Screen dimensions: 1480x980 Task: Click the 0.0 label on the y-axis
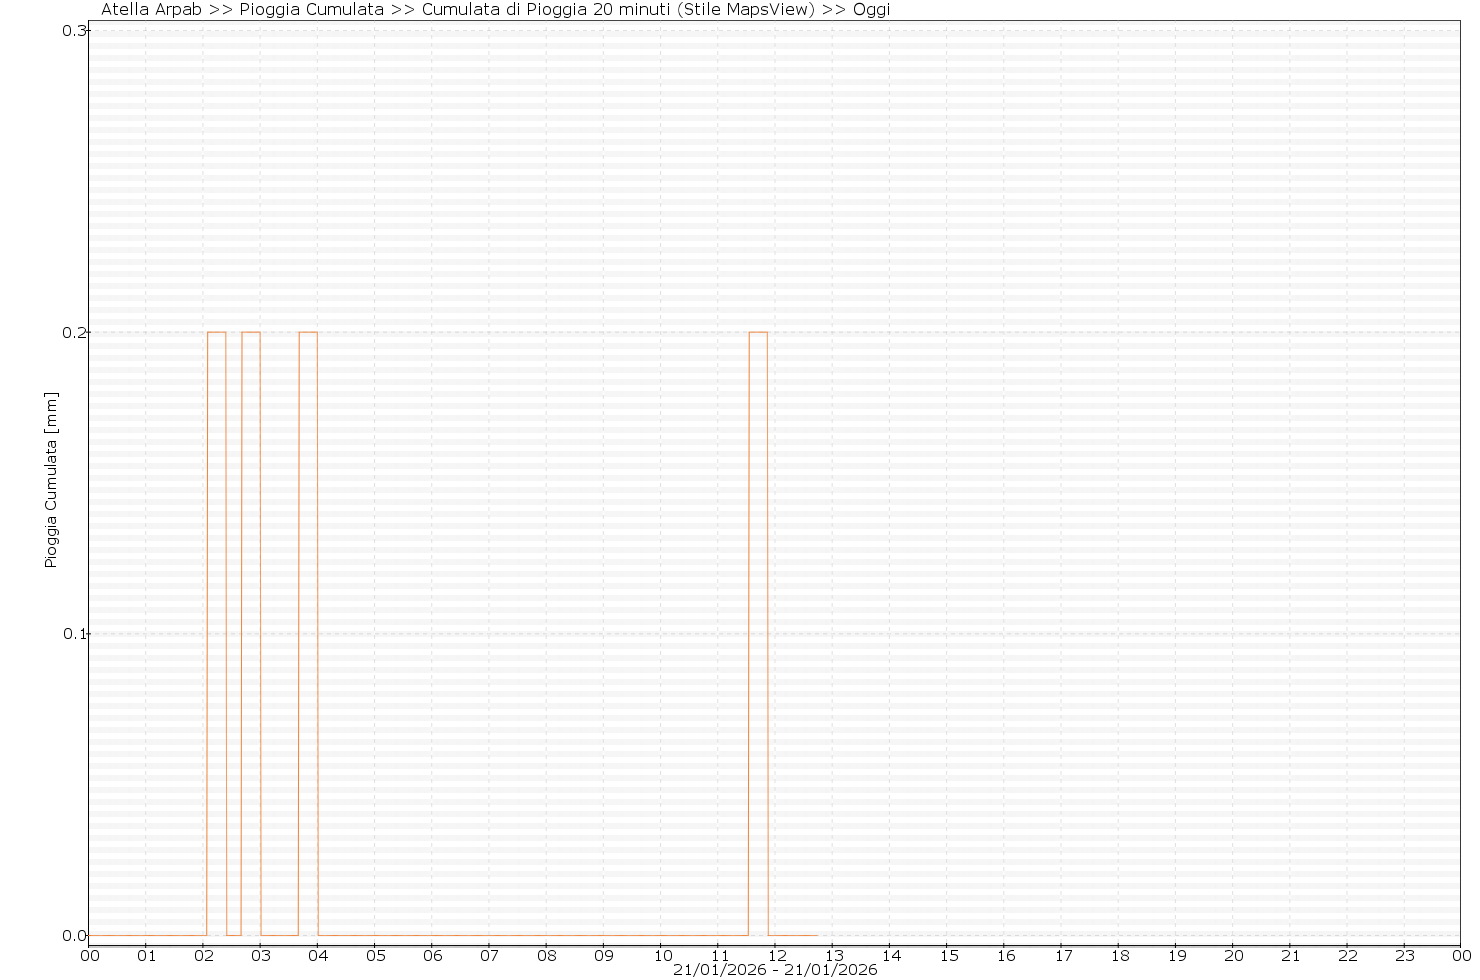click(75, 936)
